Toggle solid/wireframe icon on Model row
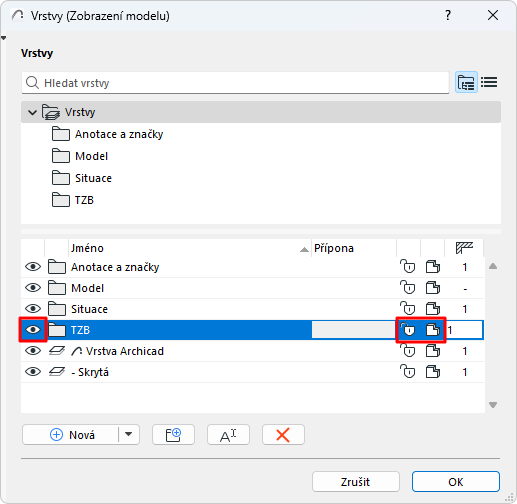Screen dimensions: 517x504 click(433, 288)
